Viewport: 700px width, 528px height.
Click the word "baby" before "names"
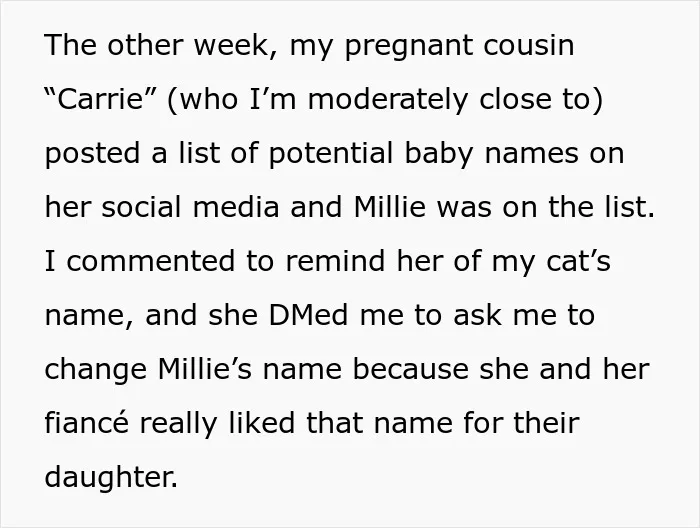[x=438, y=154]
